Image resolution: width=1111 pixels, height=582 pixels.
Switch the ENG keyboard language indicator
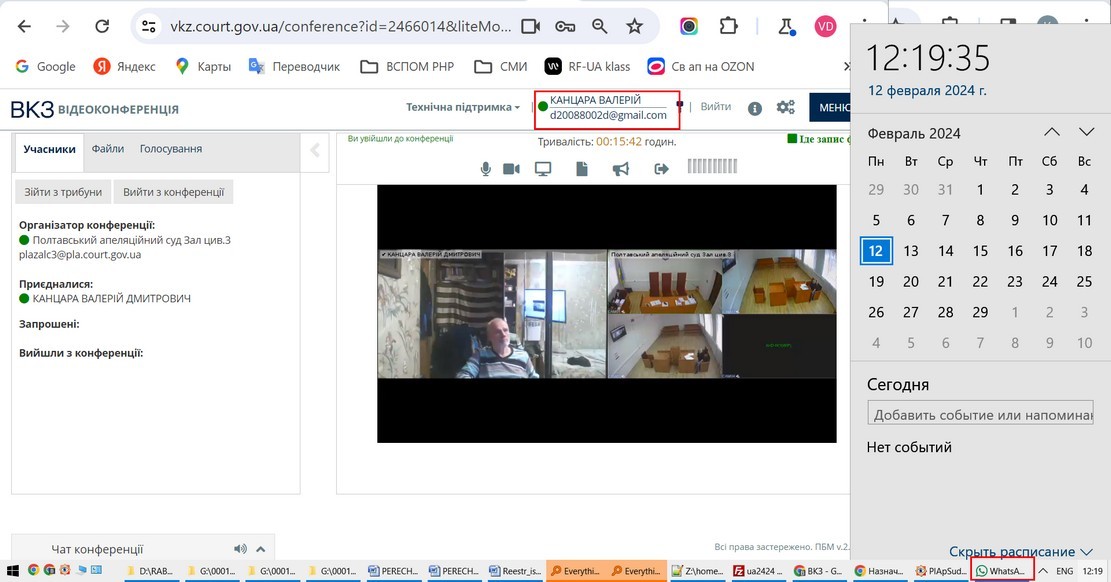pyautogui.click(x=1065, y=571)
